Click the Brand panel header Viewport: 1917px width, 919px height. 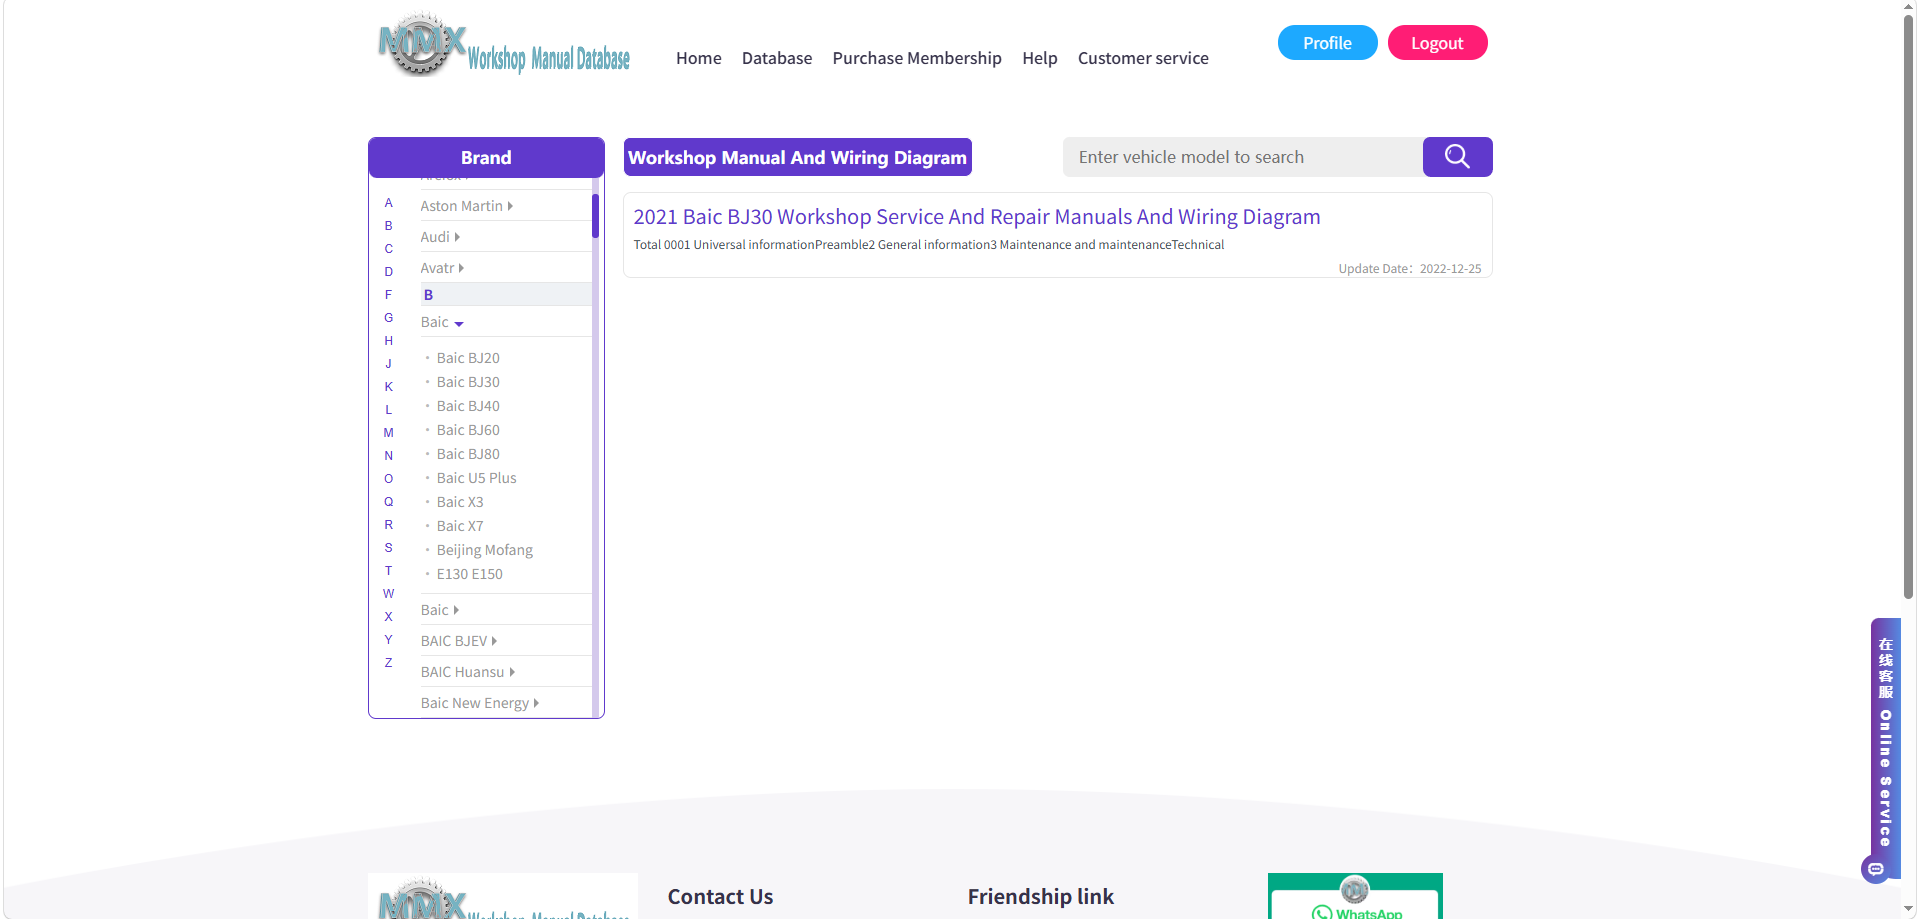point(486,158)
